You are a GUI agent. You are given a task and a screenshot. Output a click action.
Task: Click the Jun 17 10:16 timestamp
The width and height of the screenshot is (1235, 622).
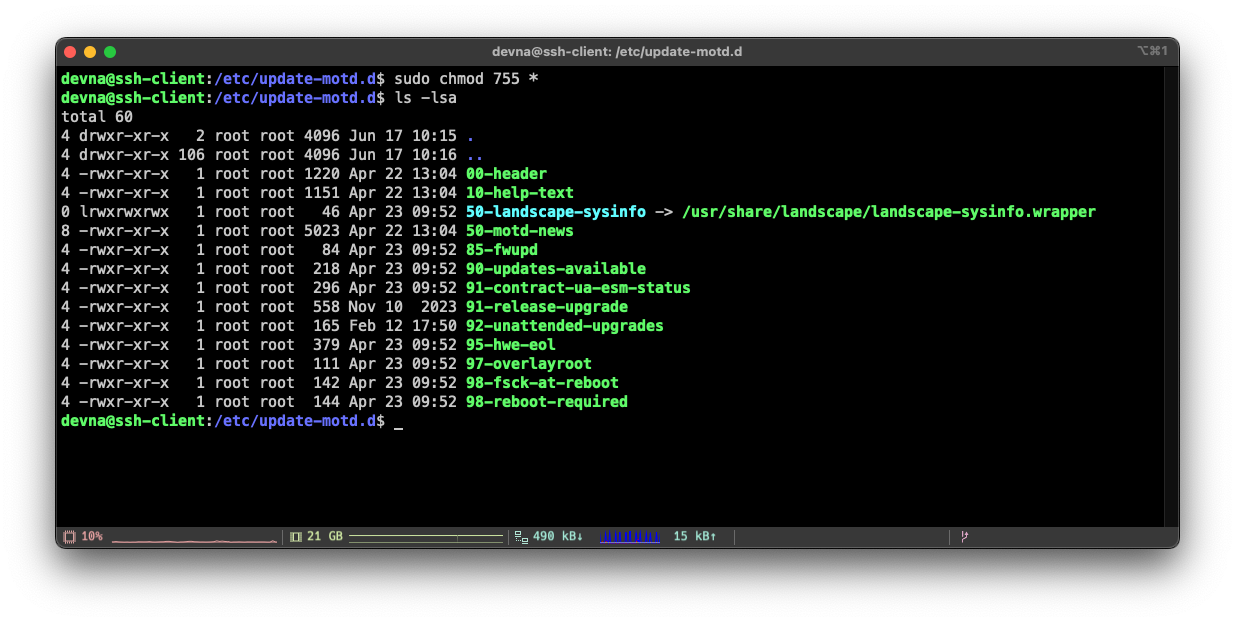[x=403, y=155]
